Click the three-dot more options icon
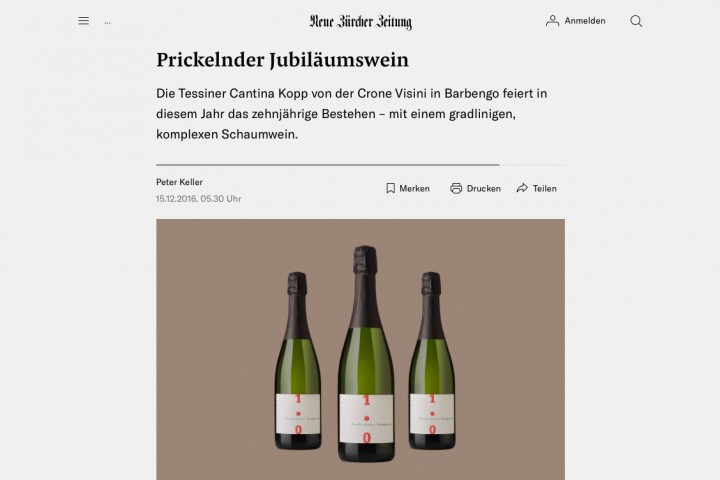Viewport: 720px width, 480px height. 107,23
